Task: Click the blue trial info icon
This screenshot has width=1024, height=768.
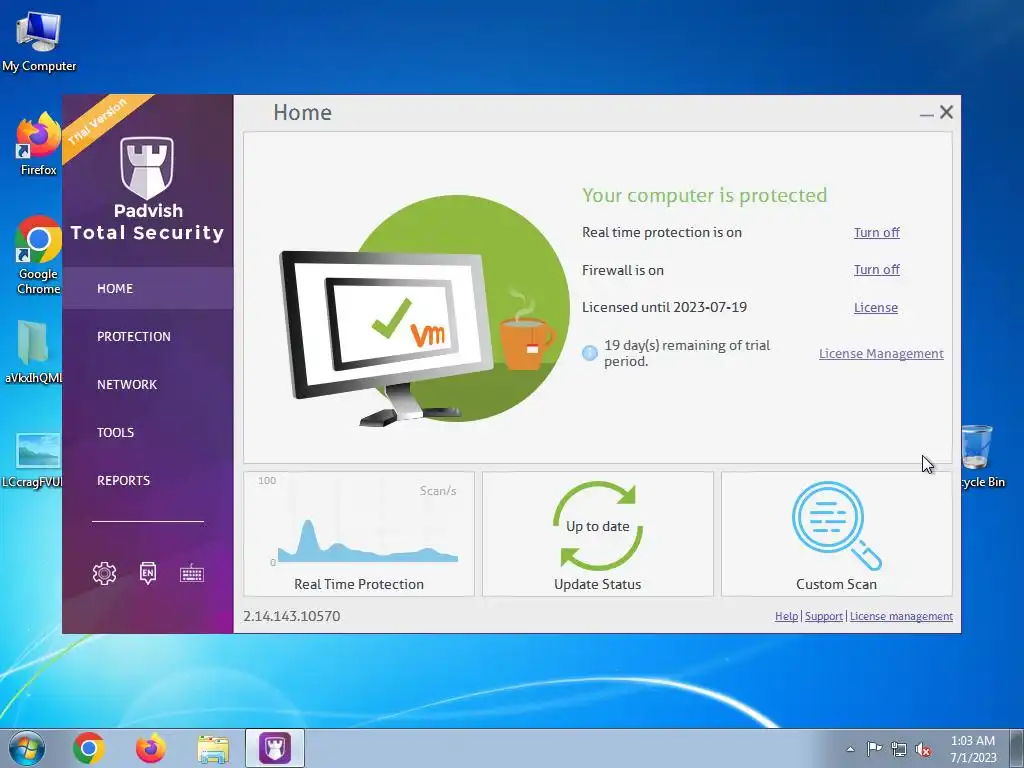Action: click(x=590, y=353)
